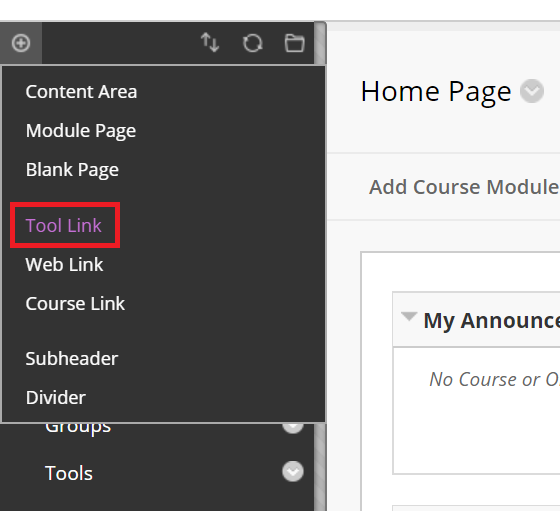The image size is (560, 511).
Task: Insert a Divider from the menu
Action: click(x=56, y=397)
